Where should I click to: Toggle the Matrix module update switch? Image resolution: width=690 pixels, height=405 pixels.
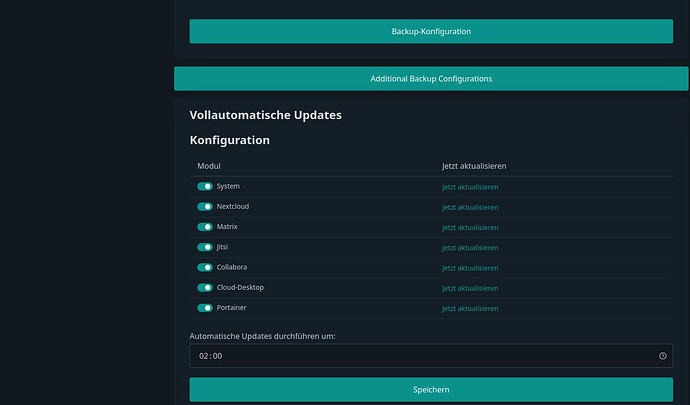[205, 227]
